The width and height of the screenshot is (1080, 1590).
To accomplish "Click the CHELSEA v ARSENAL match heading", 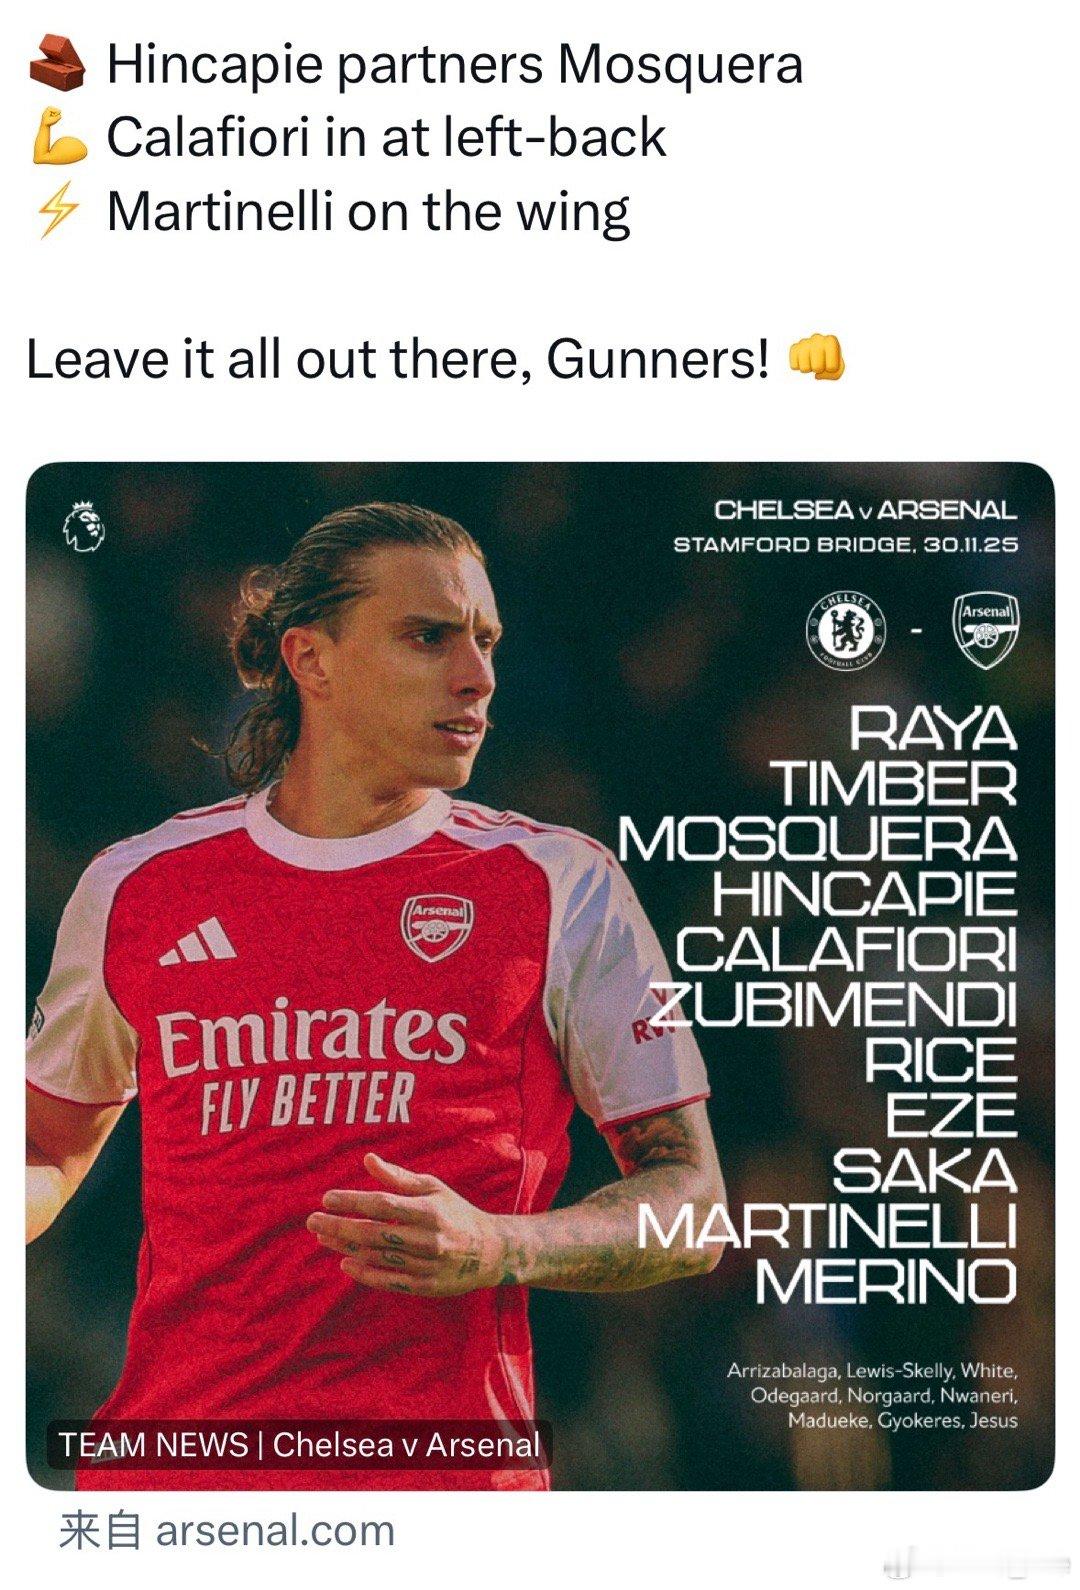I will coord(865,510).
